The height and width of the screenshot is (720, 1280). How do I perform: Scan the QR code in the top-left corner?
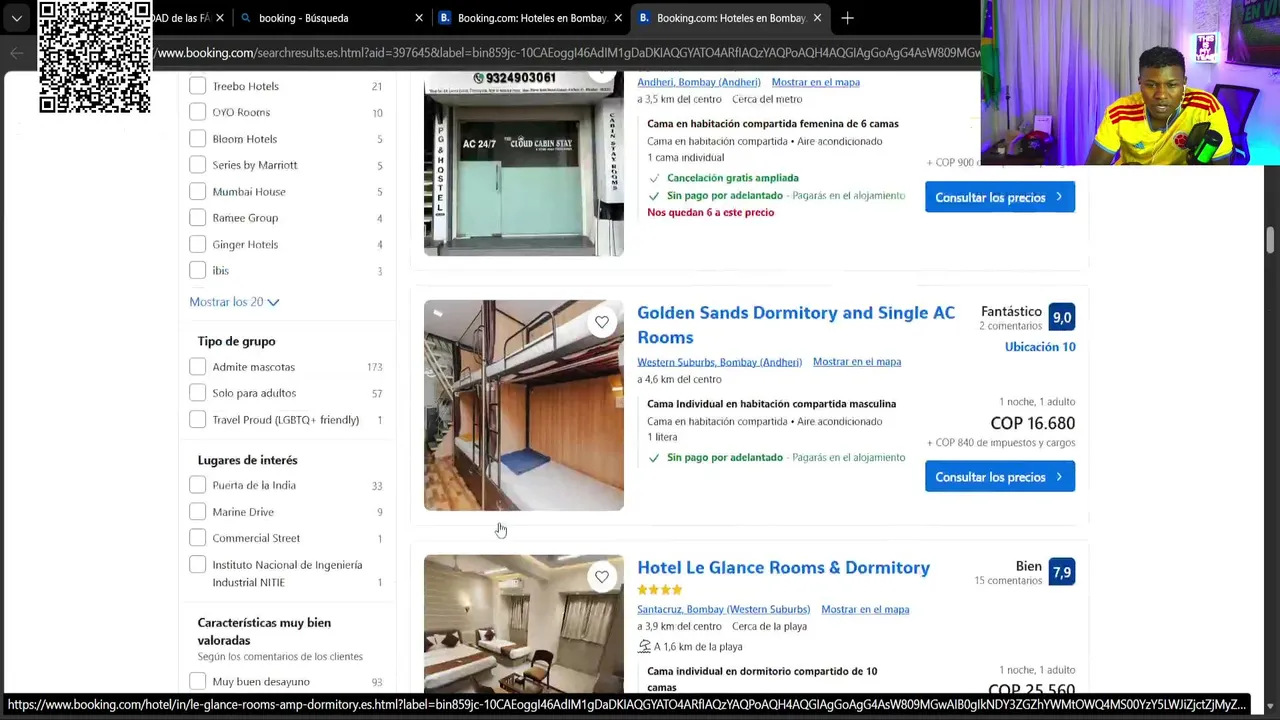coord(95,56)
